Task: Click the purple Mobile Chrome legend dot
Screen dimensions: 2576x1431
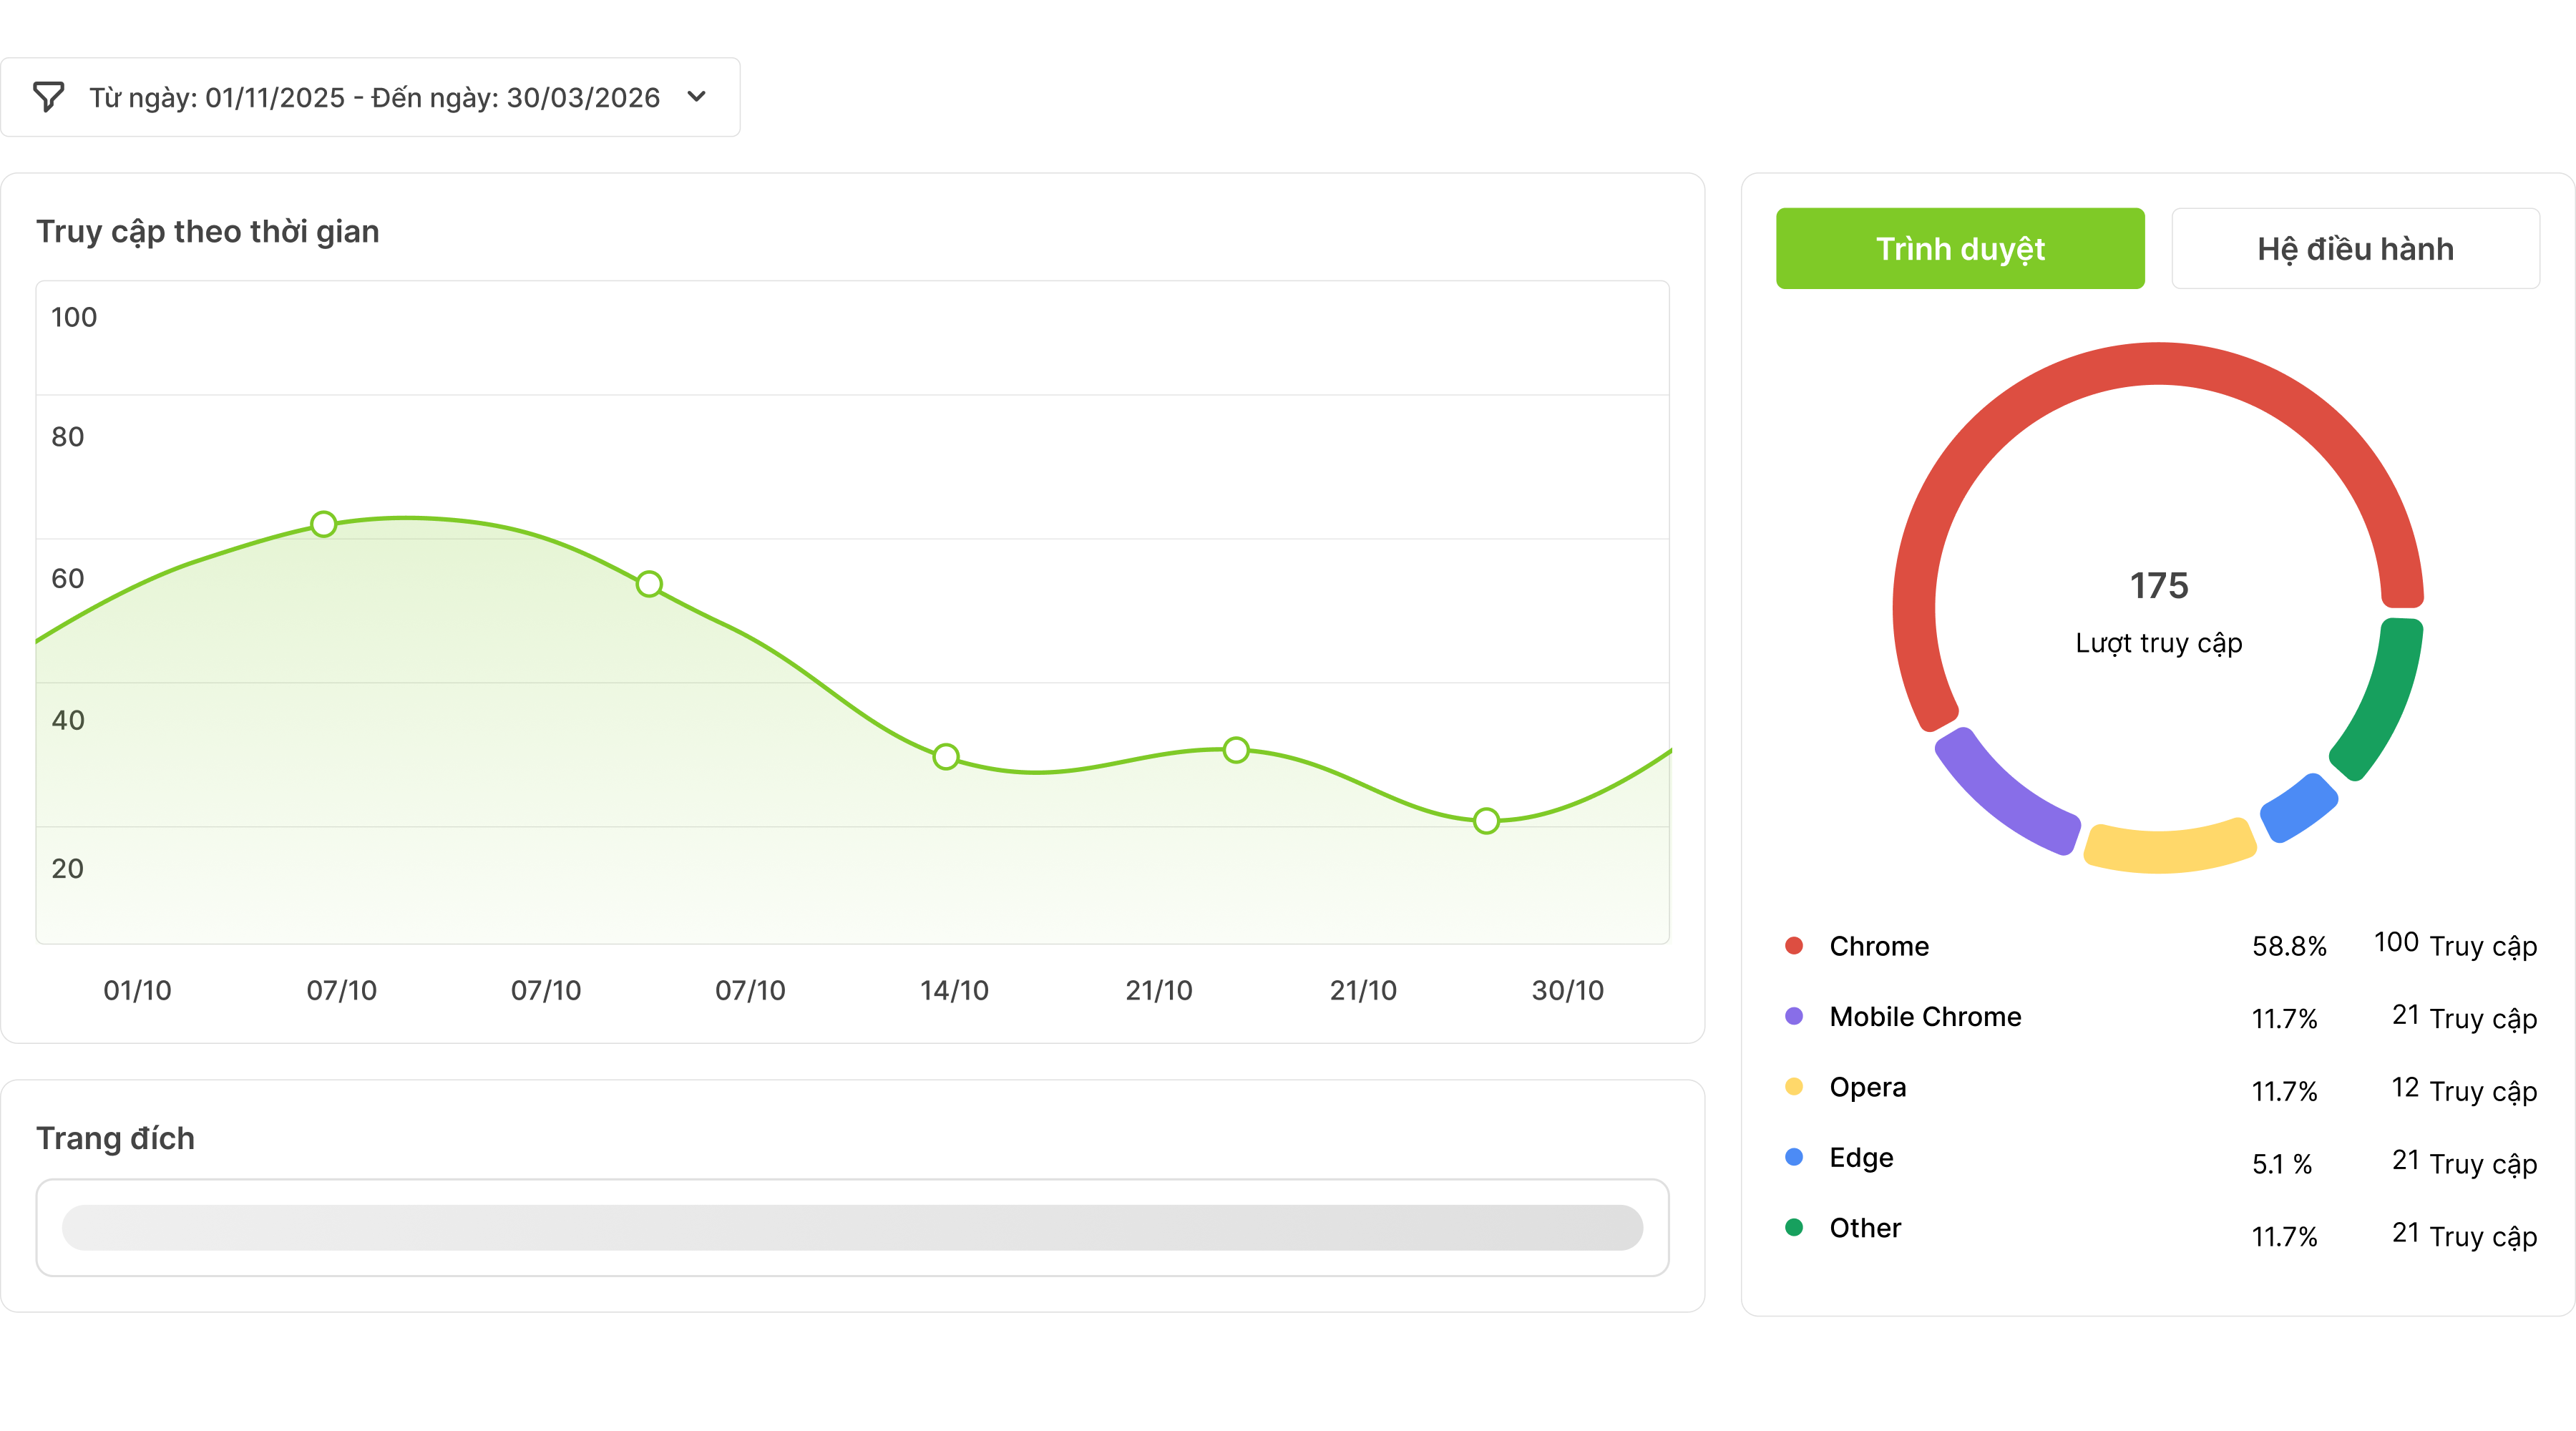Action: pos(1794,1016)
